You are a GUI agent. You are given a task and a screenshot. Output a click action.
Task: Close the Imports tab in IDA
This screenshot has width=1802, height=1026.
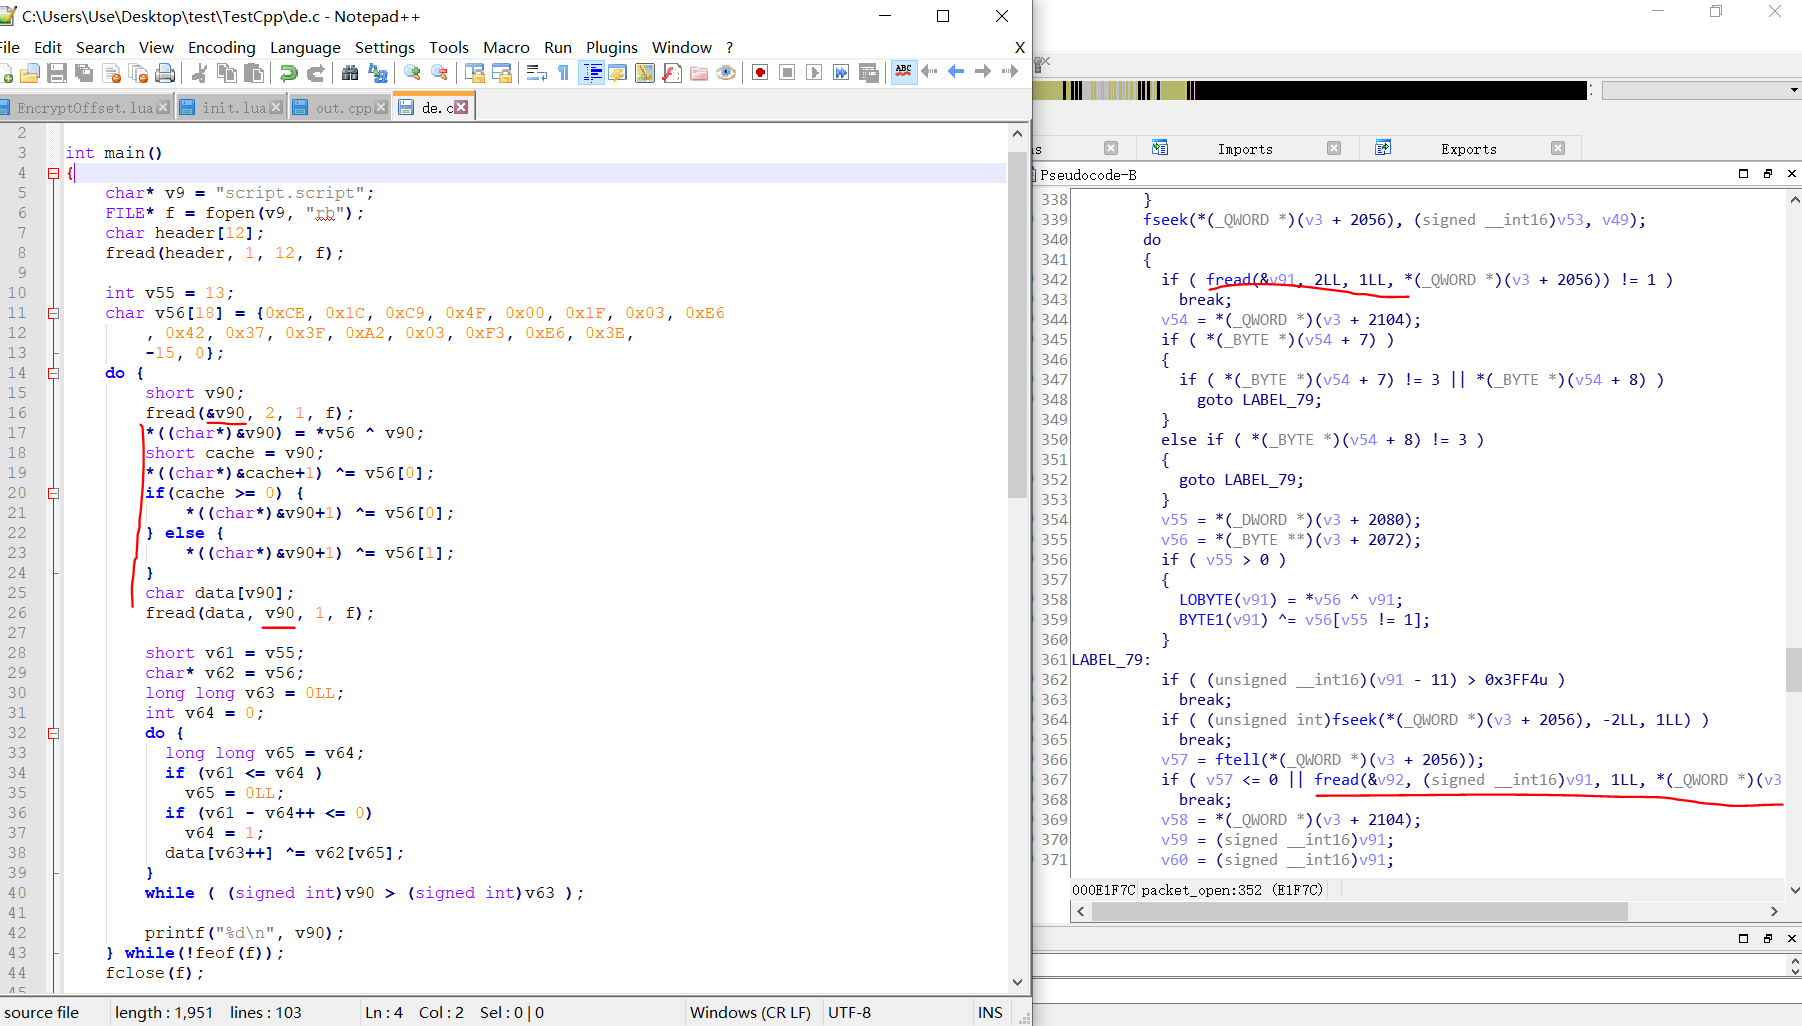point(1333,148)
